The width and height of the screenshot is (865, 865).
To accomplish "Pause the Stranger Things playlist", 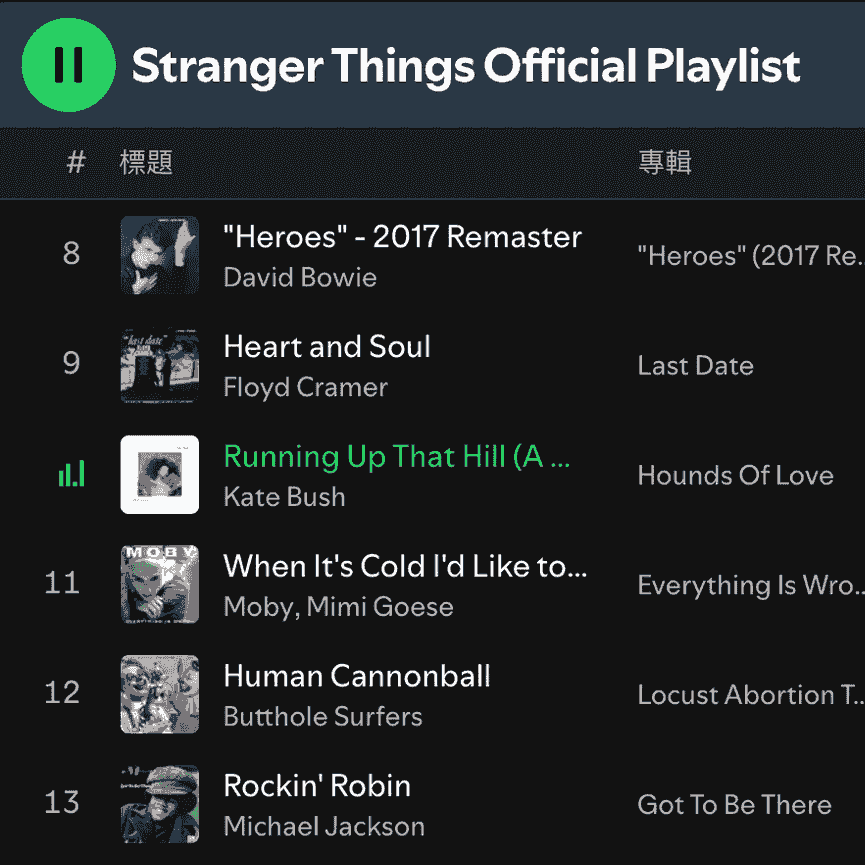I will (68, 65).
